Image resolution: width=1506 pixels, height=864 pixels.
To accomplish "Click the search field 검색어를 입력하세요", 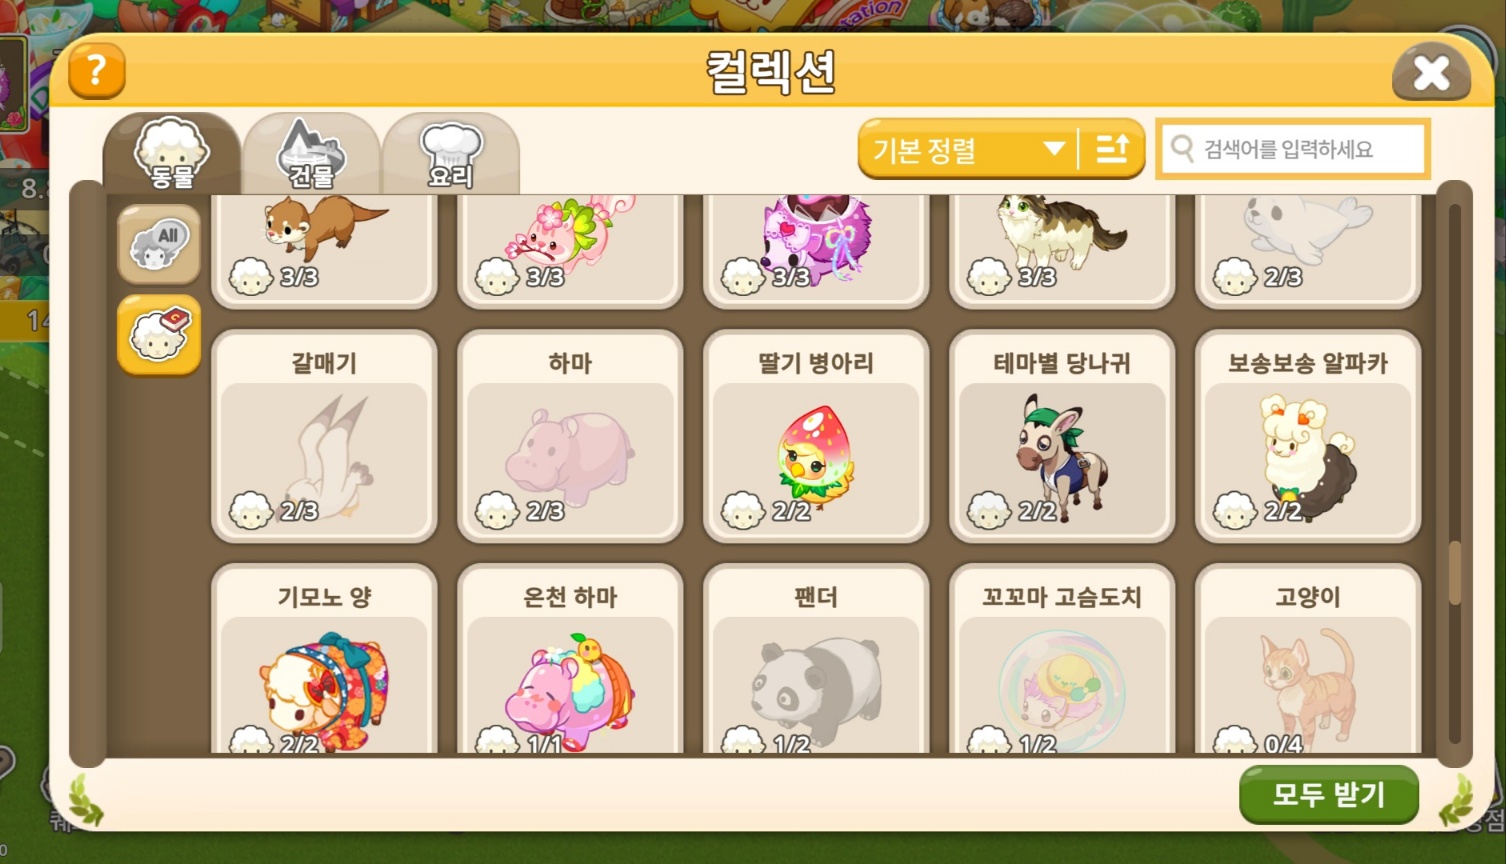I will [1292, 149].
